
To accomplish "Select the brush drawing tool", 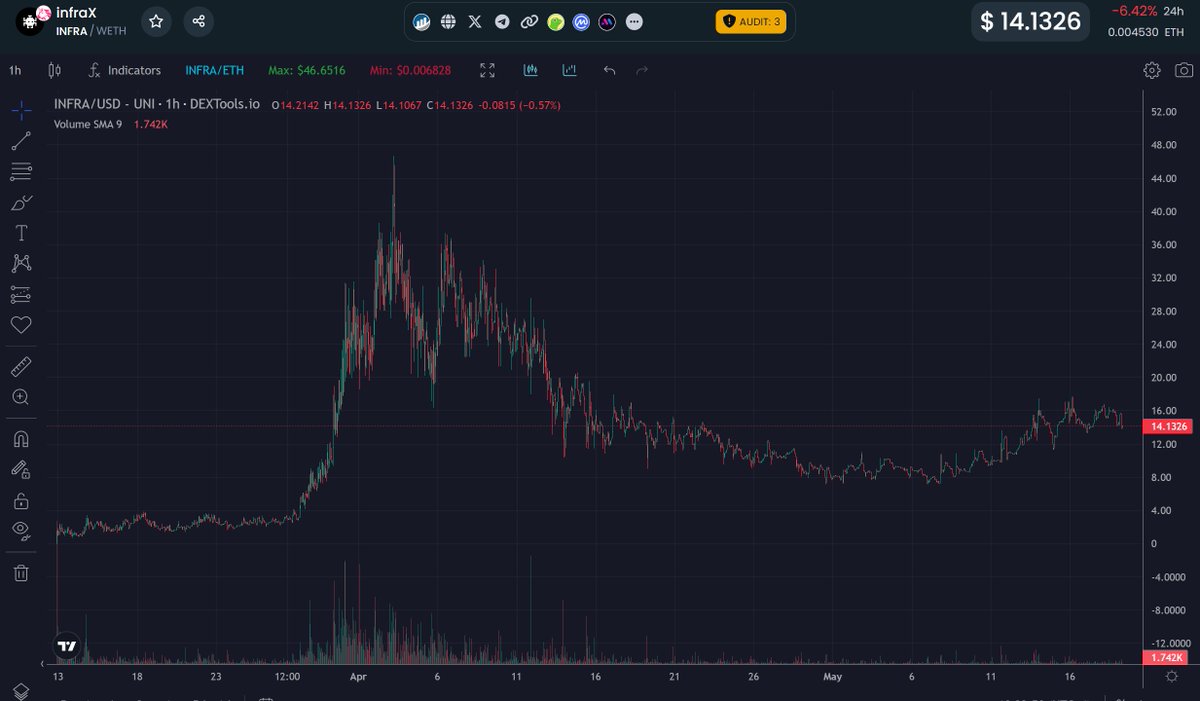I will click(x=21, y=203).
